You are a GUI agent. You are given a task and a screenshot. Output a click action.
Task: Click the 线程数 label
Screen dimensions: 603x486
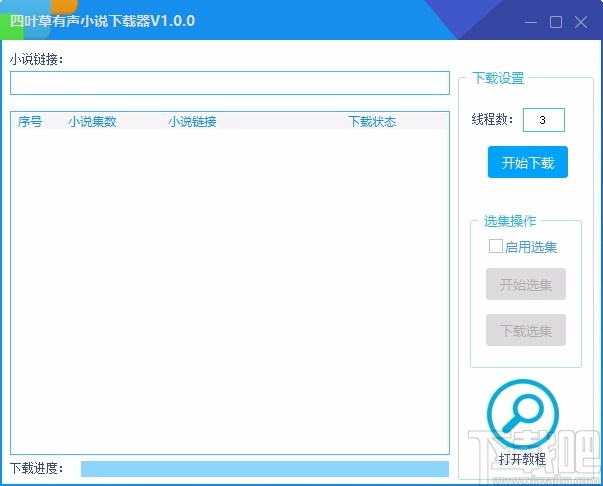[493, 120]
